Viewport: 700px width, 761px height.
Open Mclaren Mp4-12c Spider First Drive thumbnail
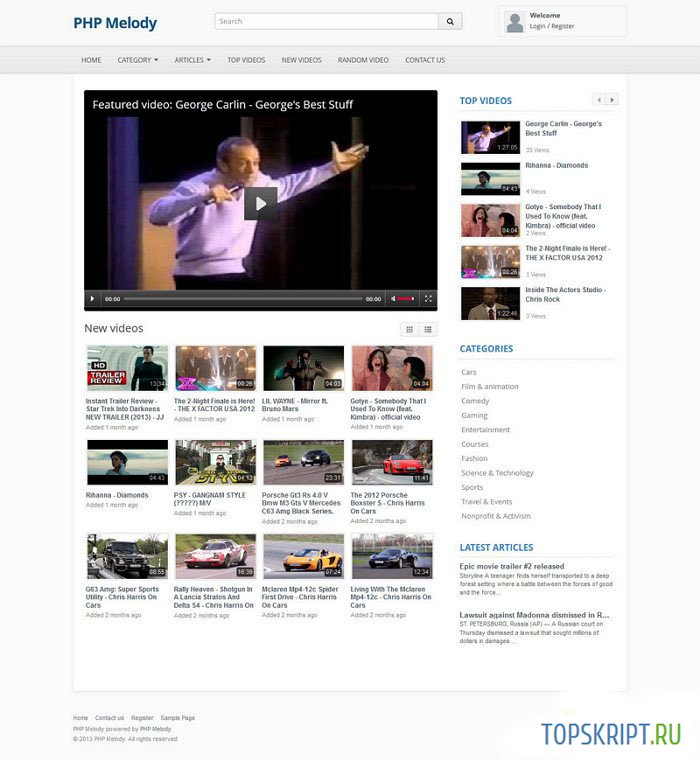point(303,556)
